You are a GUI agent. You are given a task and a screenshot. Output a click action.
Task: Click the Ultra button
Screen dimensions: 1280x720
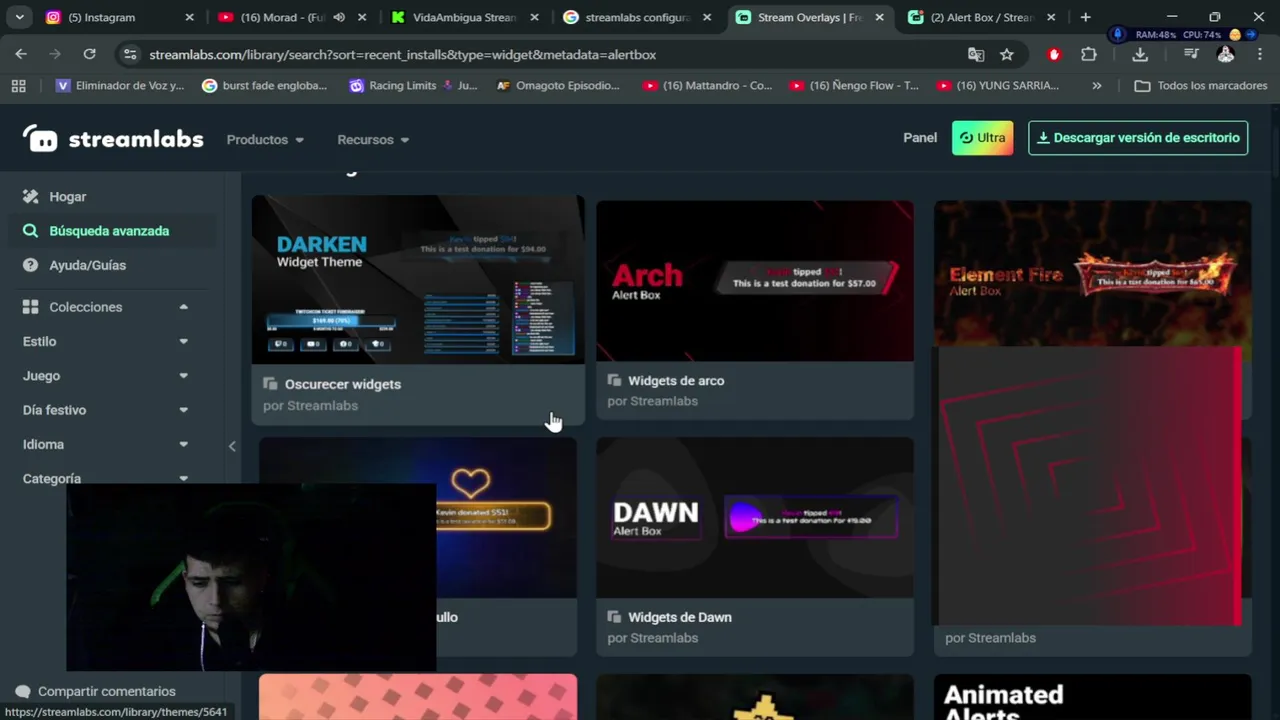coord(982,138)
